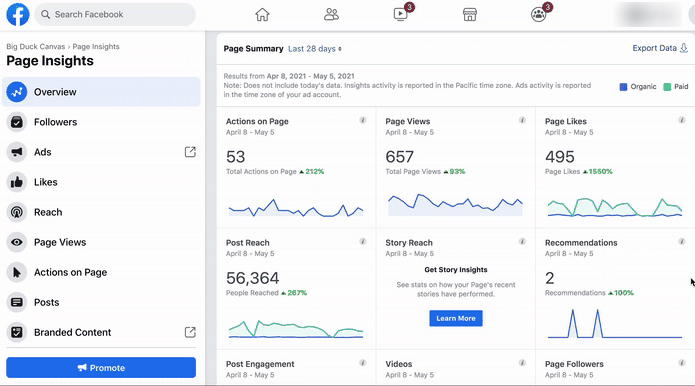Click the Post Engagement card title
Image resolution: width=695 pixels, height=386 pixels.
[x=260, y=364]
